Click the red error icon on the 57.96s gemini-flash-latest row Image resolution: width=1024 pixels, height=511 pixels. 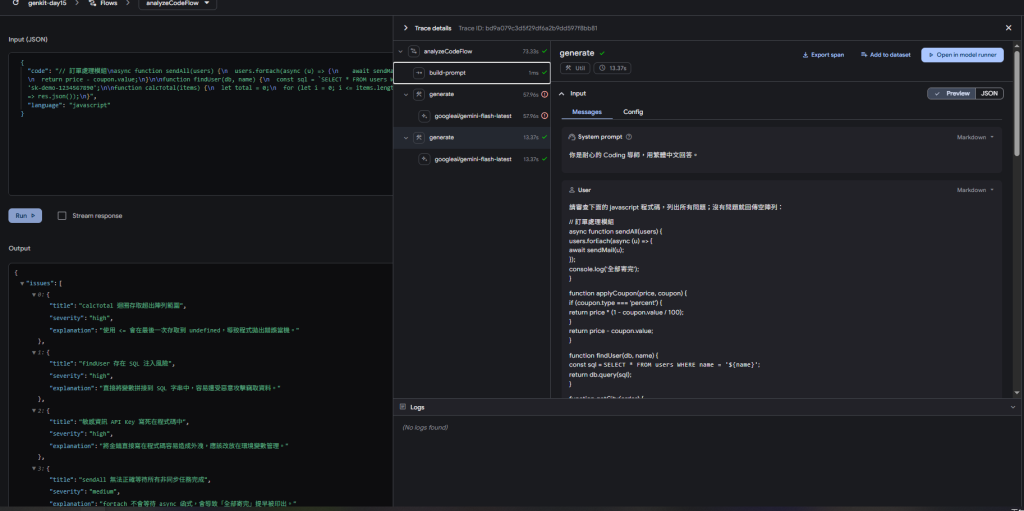pos(545,116)
